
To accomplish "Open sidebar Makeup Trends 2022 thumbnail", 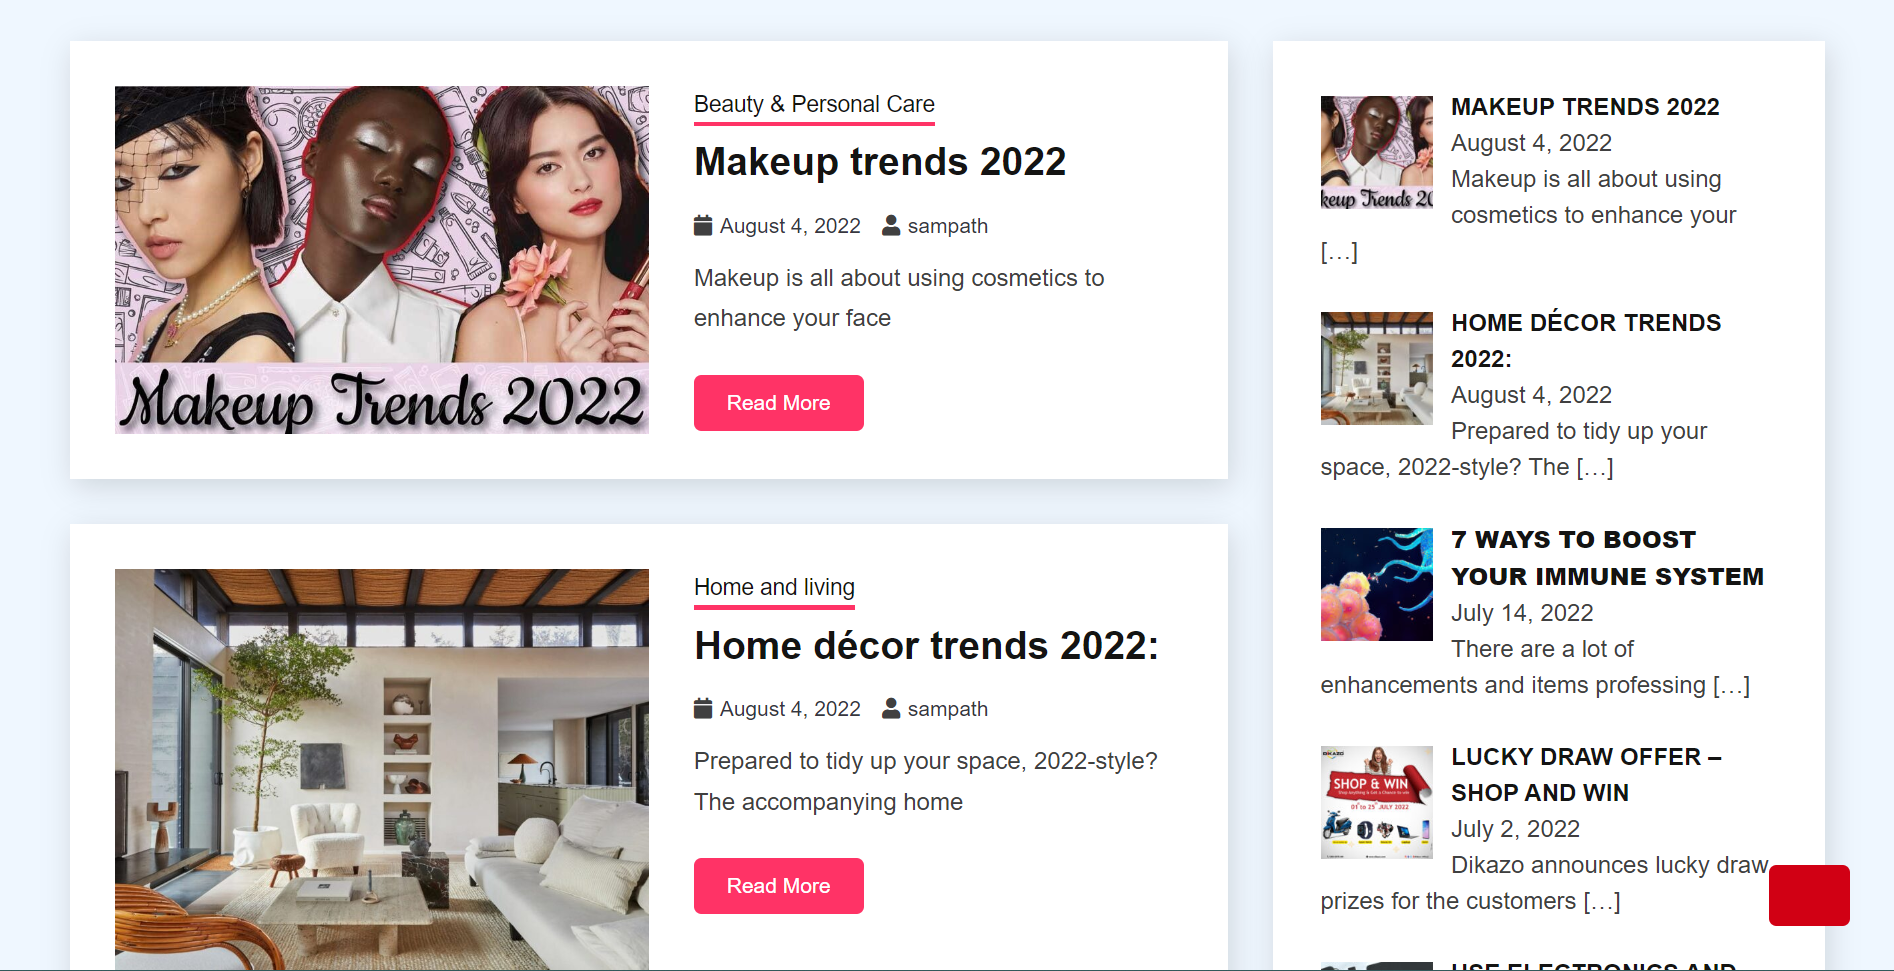I will click(1376, 152).
